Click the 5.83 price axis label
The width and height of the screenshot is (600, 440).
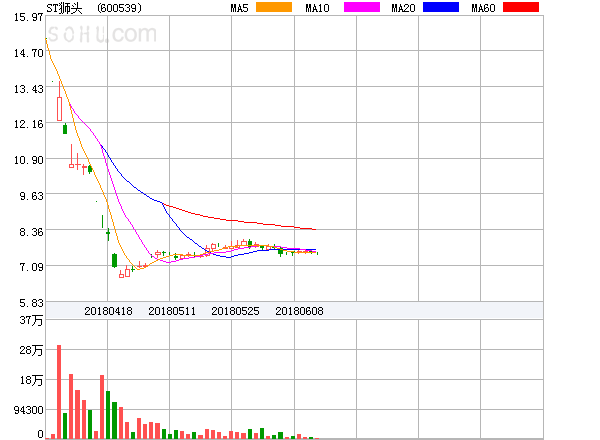point(31,303)
